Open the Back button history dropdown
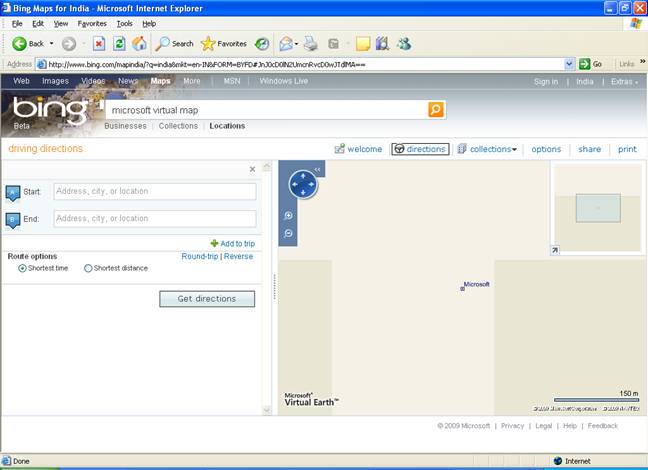This screenshot has width=648, height=470. point(51,43)
